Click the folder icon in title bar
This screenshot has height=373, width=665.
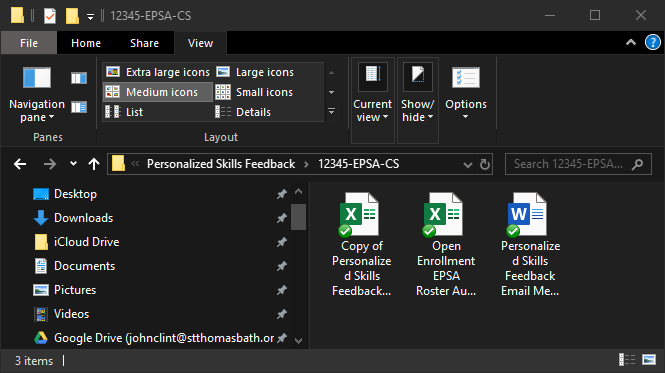pyautogui.click(x=17, y=15)
